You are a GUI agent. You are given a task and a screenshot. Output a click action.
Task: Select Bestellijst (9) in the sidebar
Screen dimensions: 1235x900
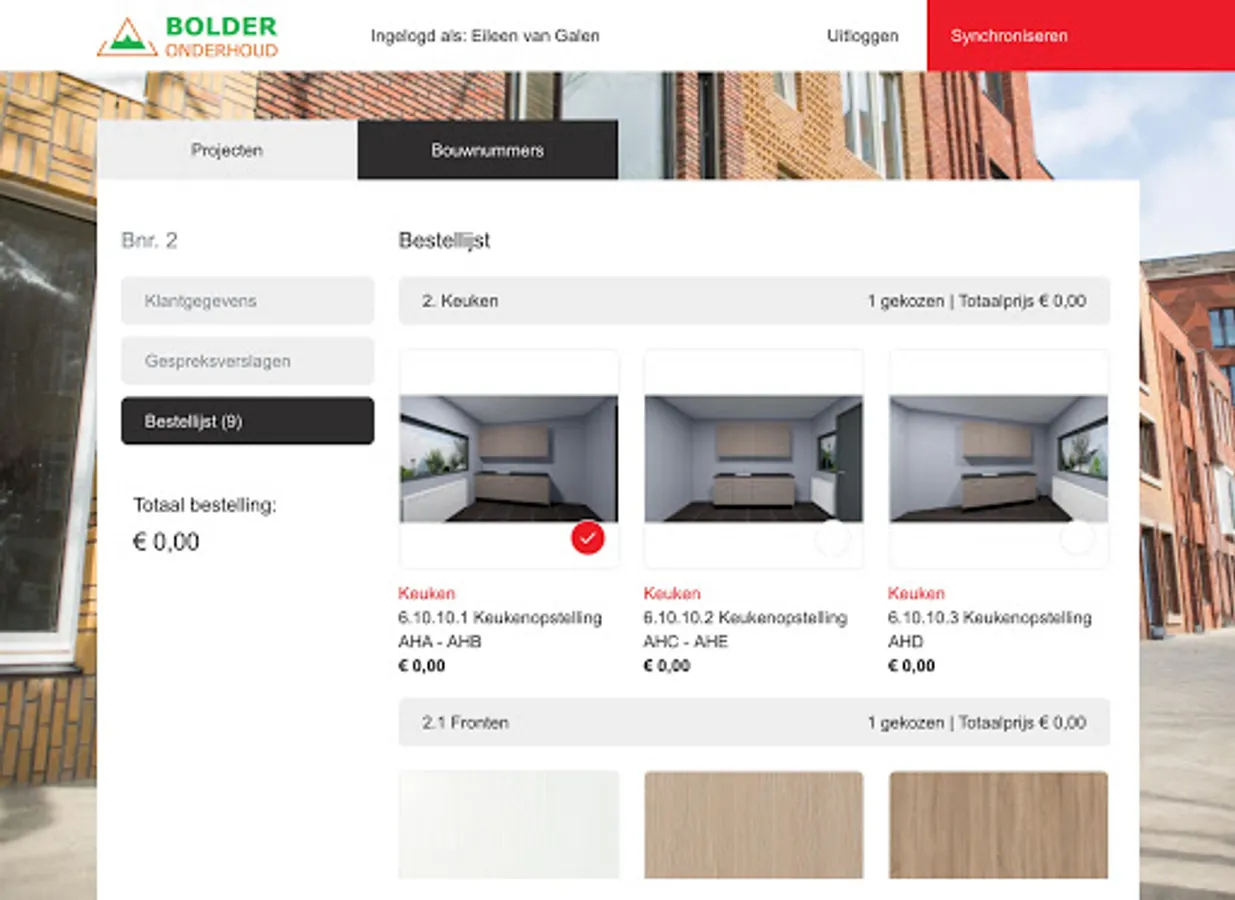pyautogui.click(x=248, y=421)
